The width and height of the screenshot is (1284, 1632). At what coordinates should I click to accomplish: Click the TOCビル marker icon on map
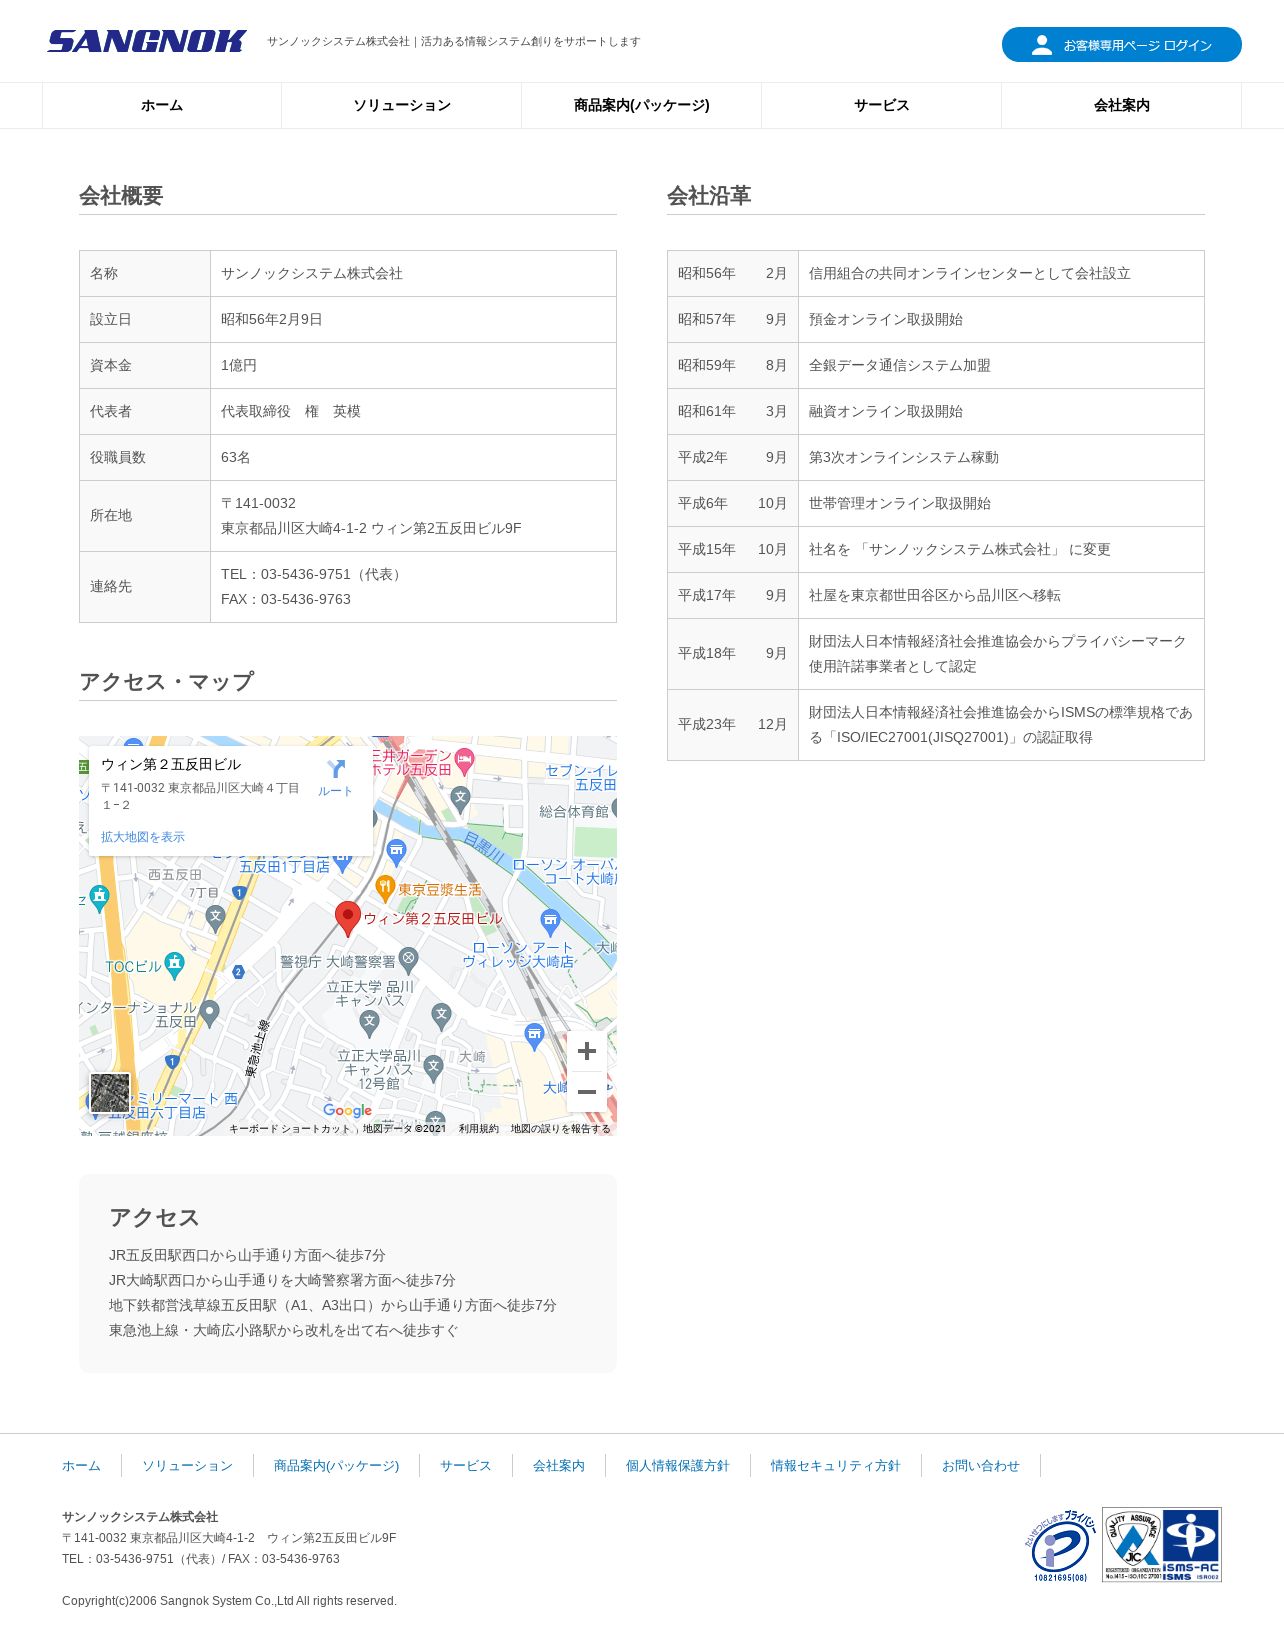[x=175, y=965]
